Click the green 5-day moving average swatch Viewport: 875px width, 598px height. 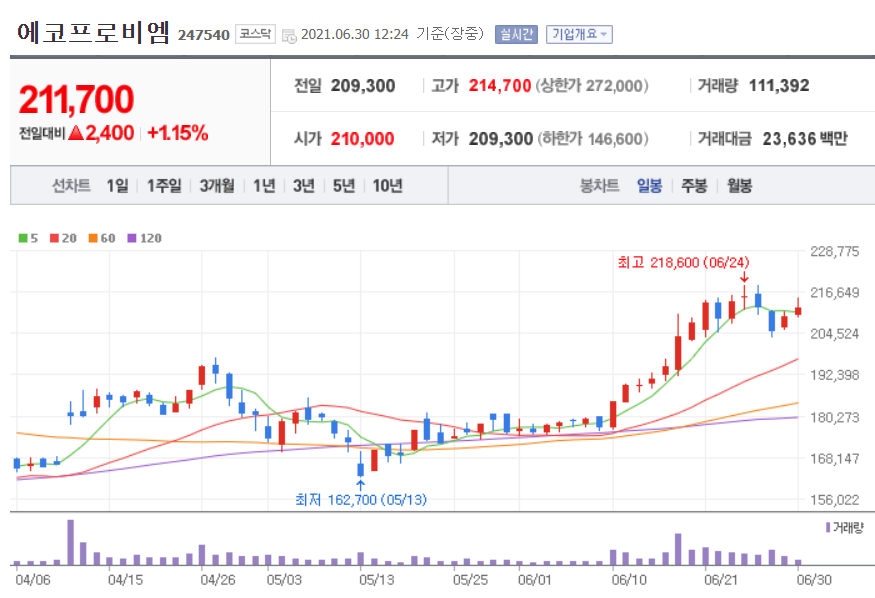[x=23, y=238]
